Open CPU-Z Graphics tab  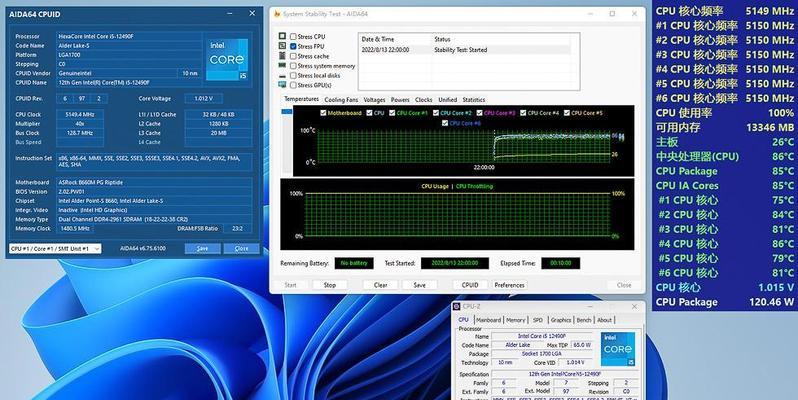pyautogui.click(x=561, y=320)
